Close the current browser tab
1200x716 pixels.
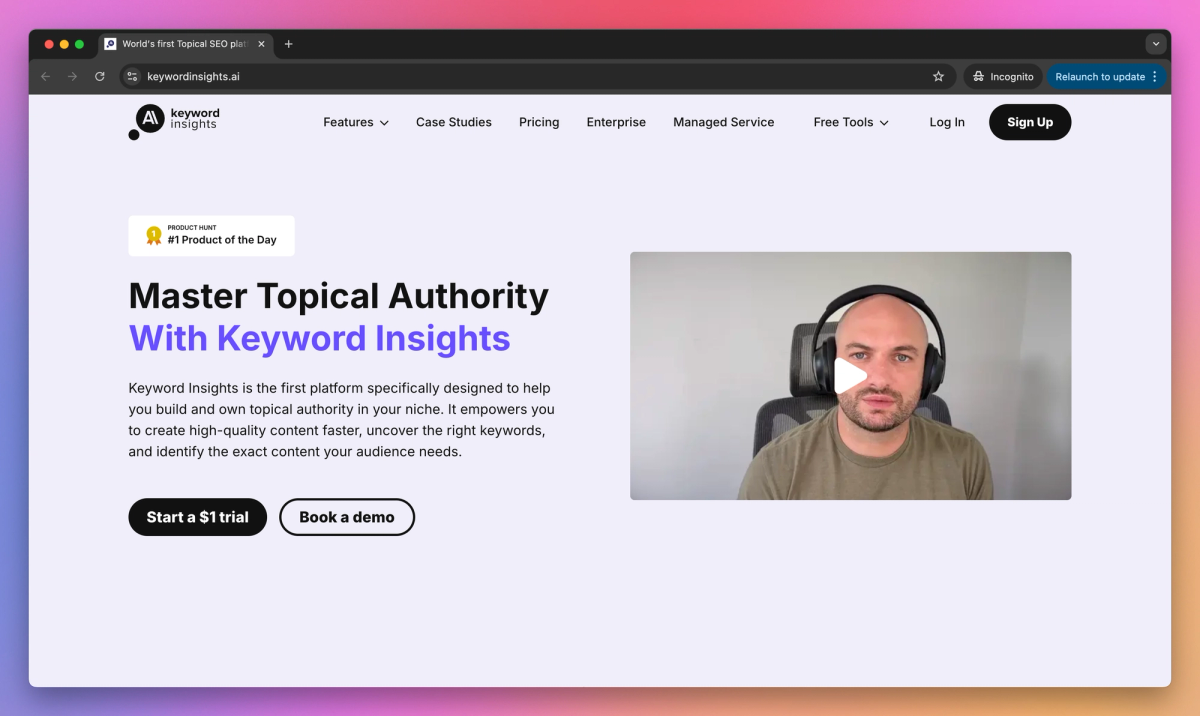tap(262, 44)
